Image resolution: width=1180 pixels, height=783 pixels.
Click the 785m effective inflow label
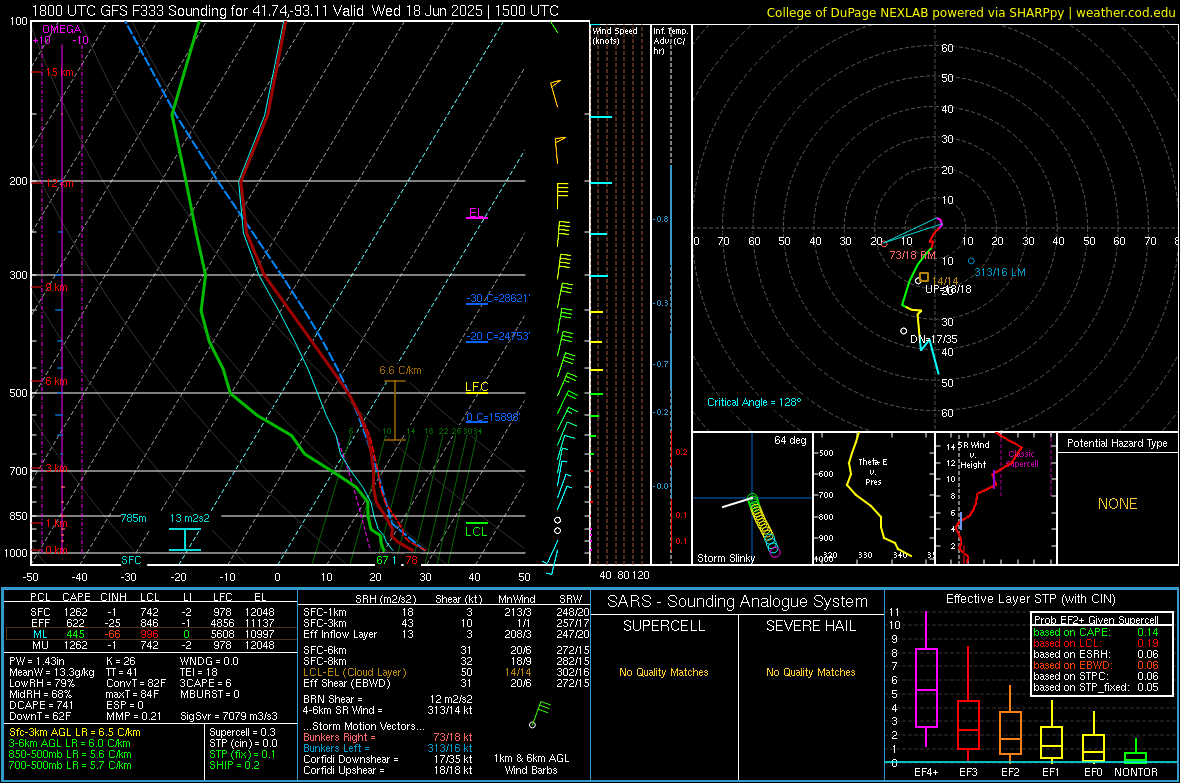click(133, 518)
